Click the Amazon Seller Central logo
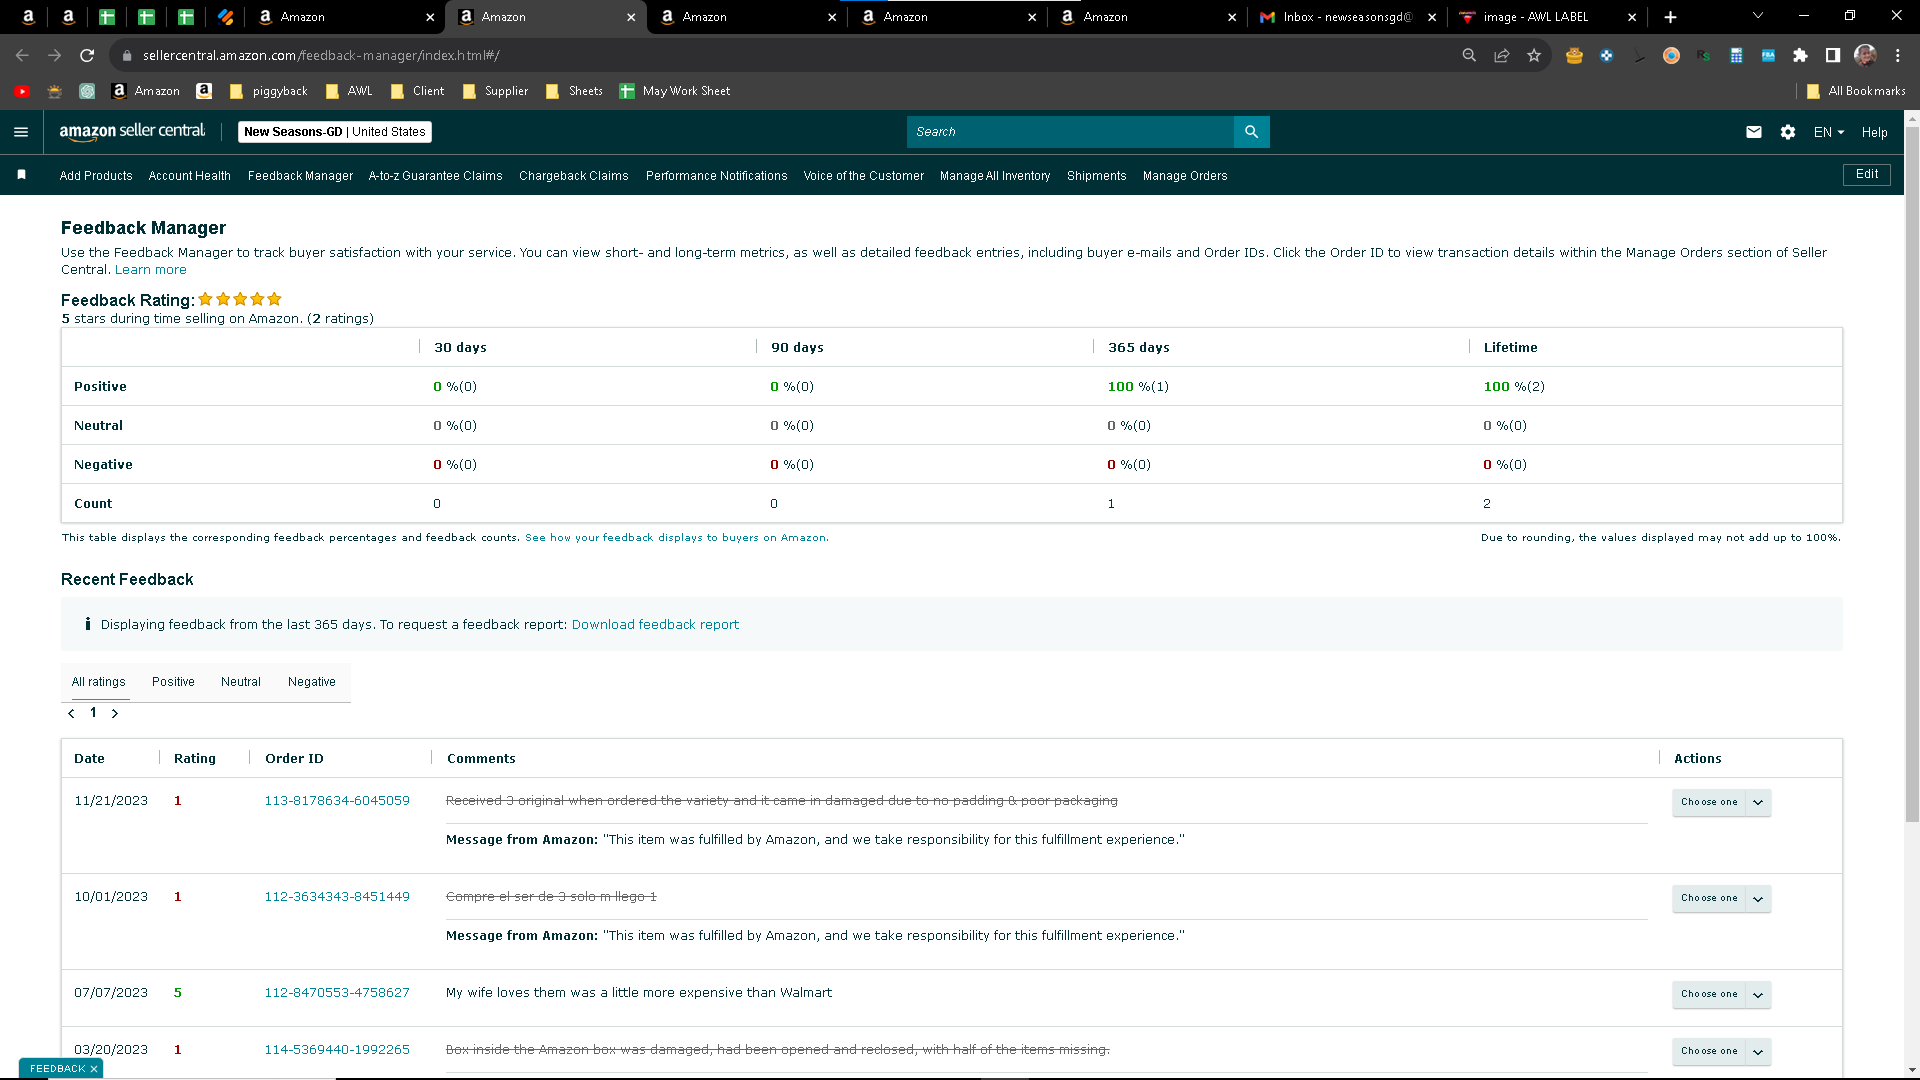 tap(132, 131)
